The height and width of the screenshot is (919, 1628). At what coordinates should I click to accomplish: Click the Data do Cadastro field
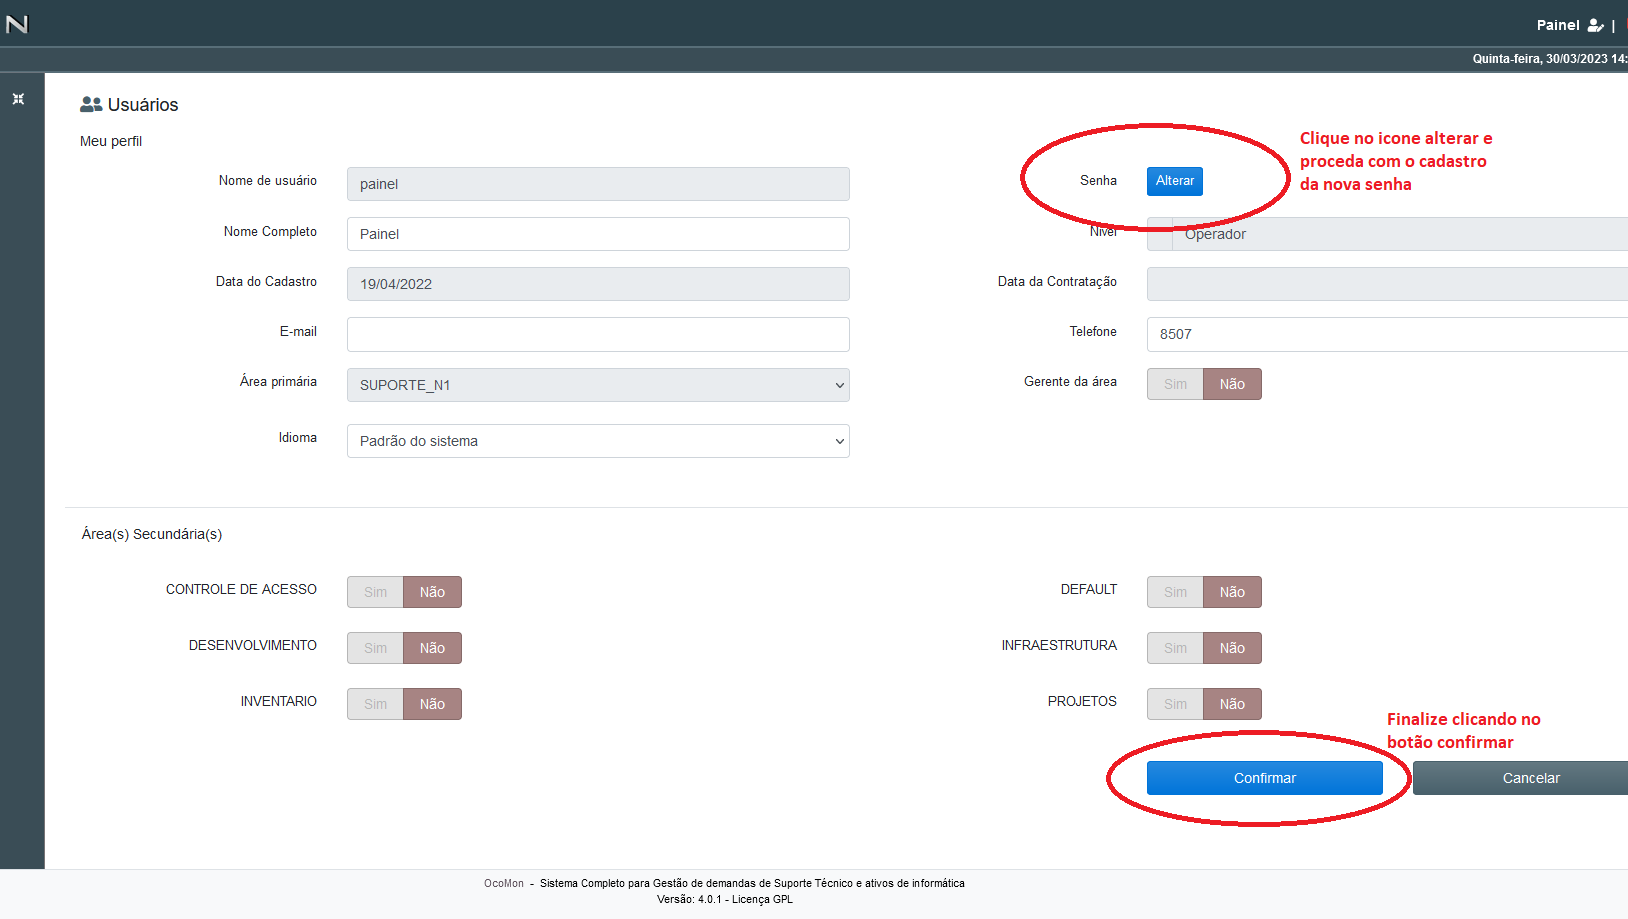(x=598, y=284)
